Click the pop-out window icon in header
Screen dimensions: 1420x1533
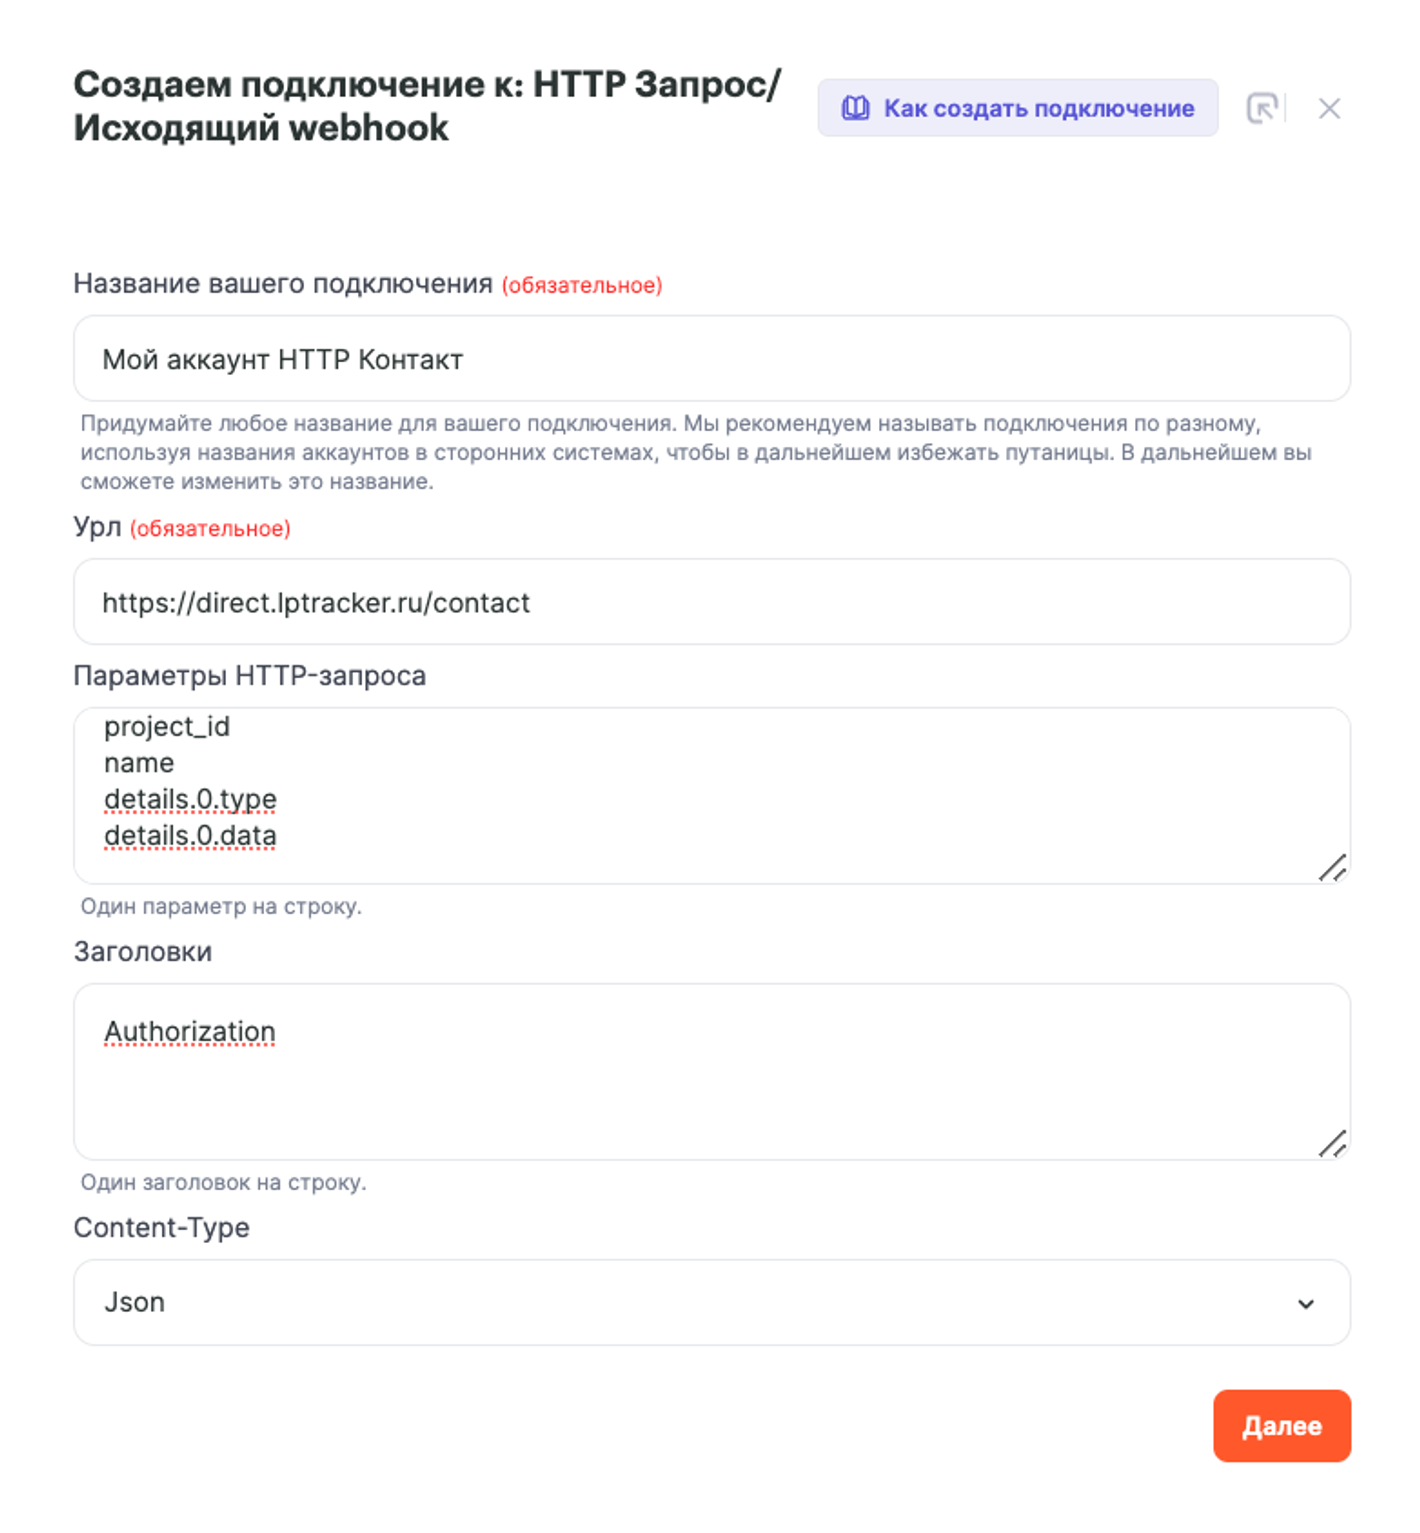(1262, 108)
